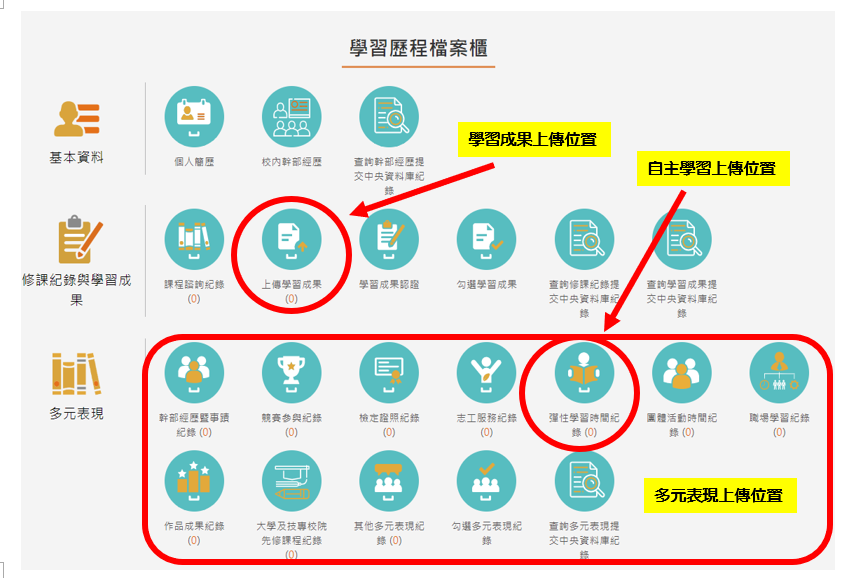
Task: Open the 勾選學習成果 icon
Action: point(486,239)
